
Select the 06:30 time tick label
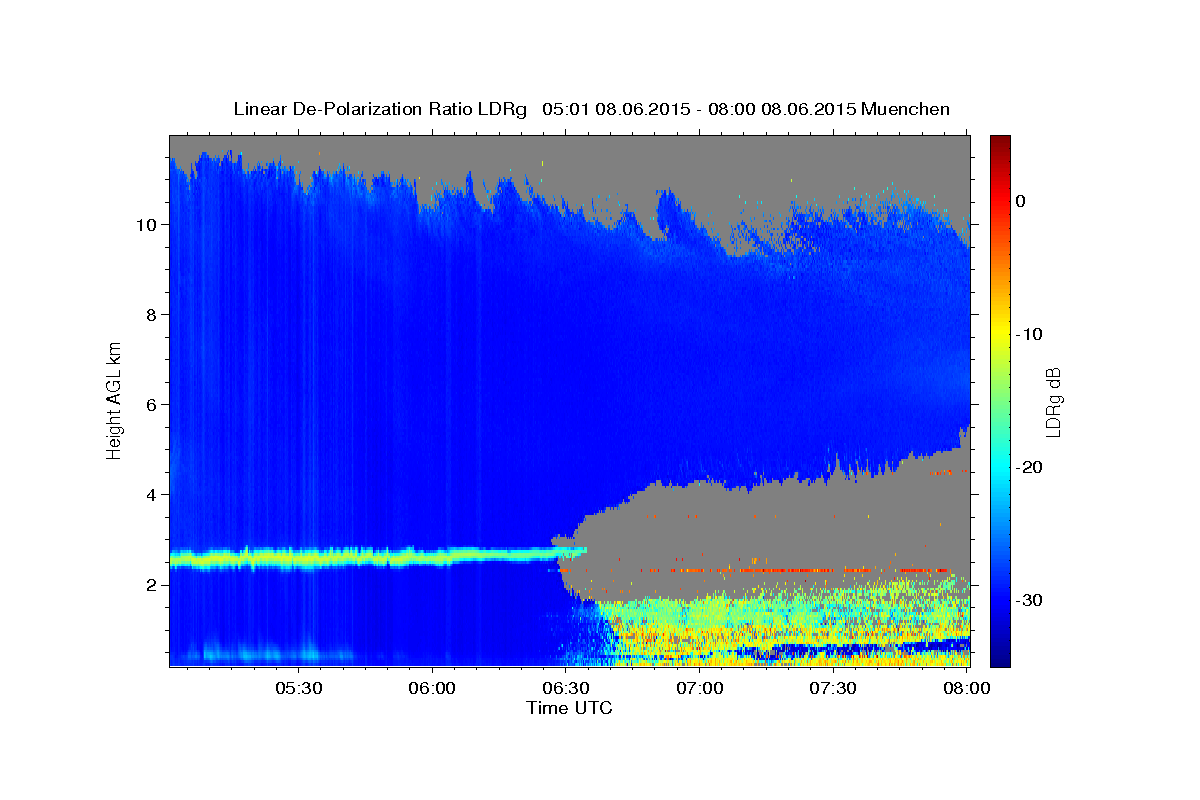coord(566,688)
